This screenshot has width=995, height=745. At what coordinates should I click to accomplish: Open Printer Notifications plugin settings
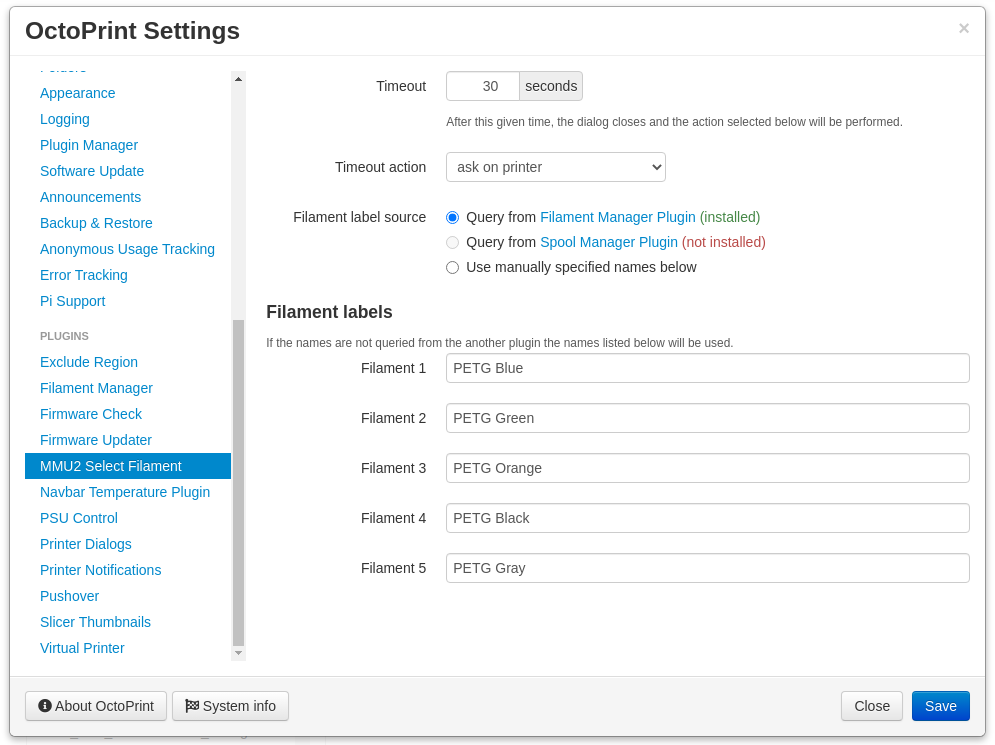(100, 570)
